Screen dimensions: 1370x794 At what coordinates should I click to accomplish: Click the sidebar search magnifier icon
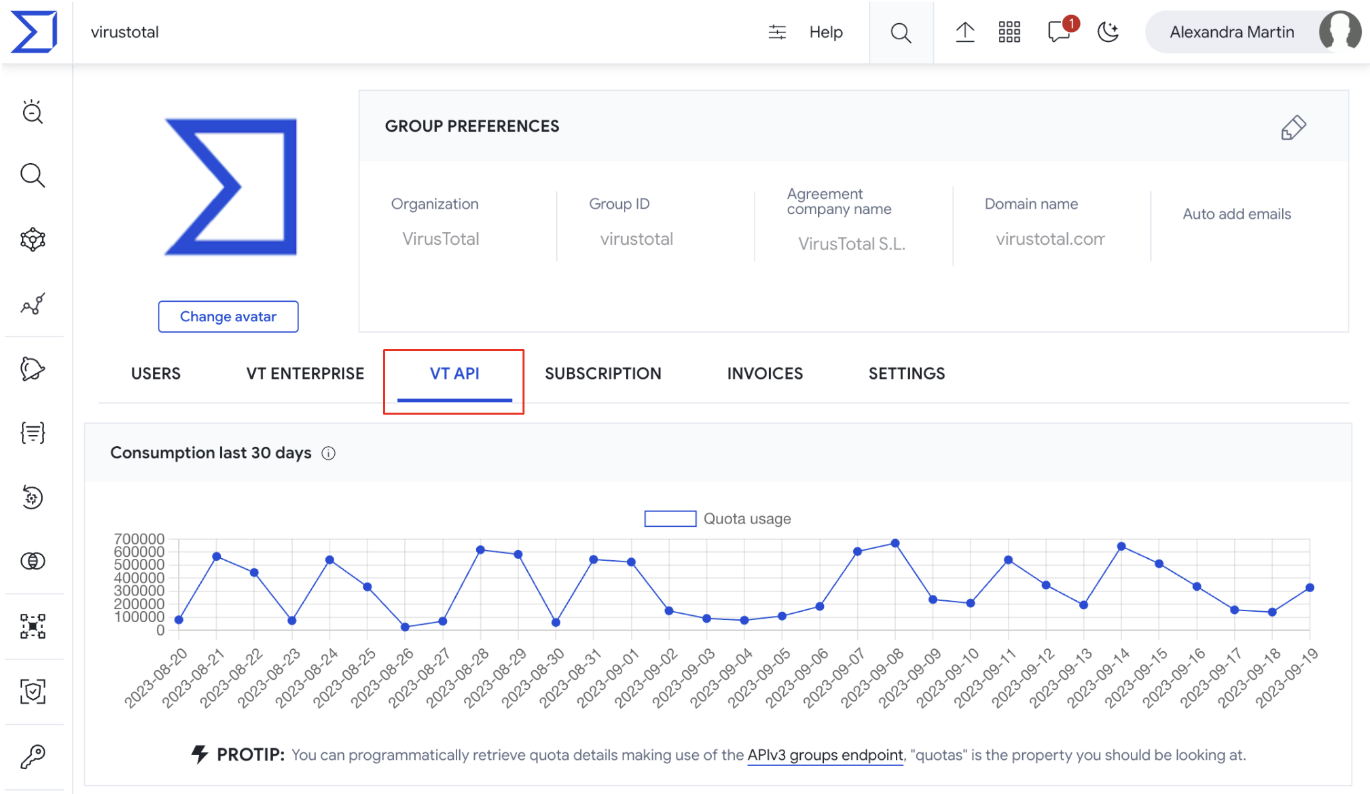[33, 176]
